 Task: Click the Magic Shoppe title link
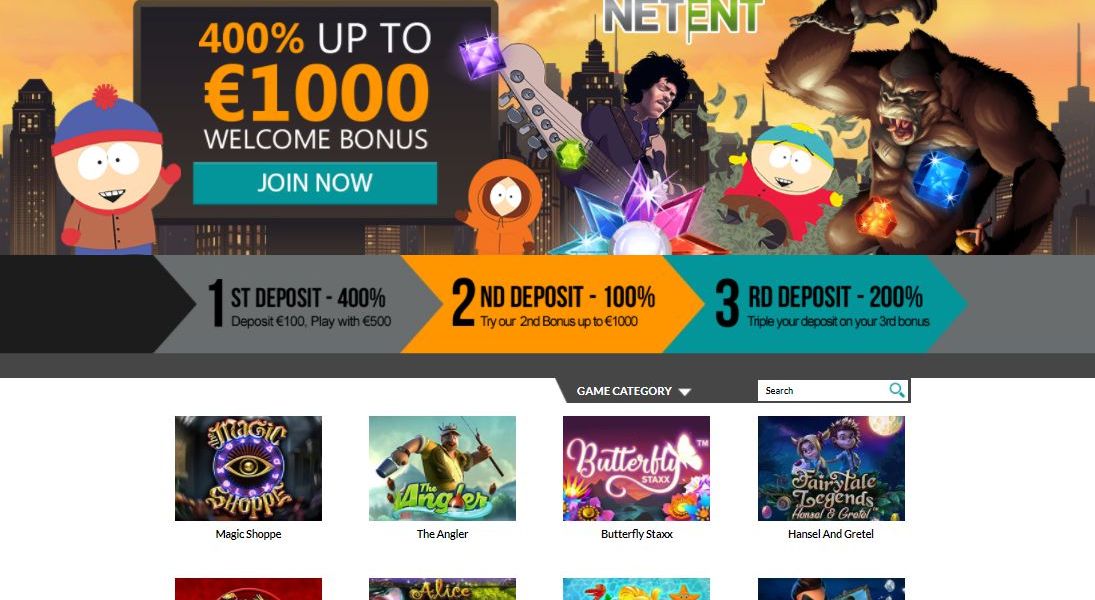click(x=248, y=534)
